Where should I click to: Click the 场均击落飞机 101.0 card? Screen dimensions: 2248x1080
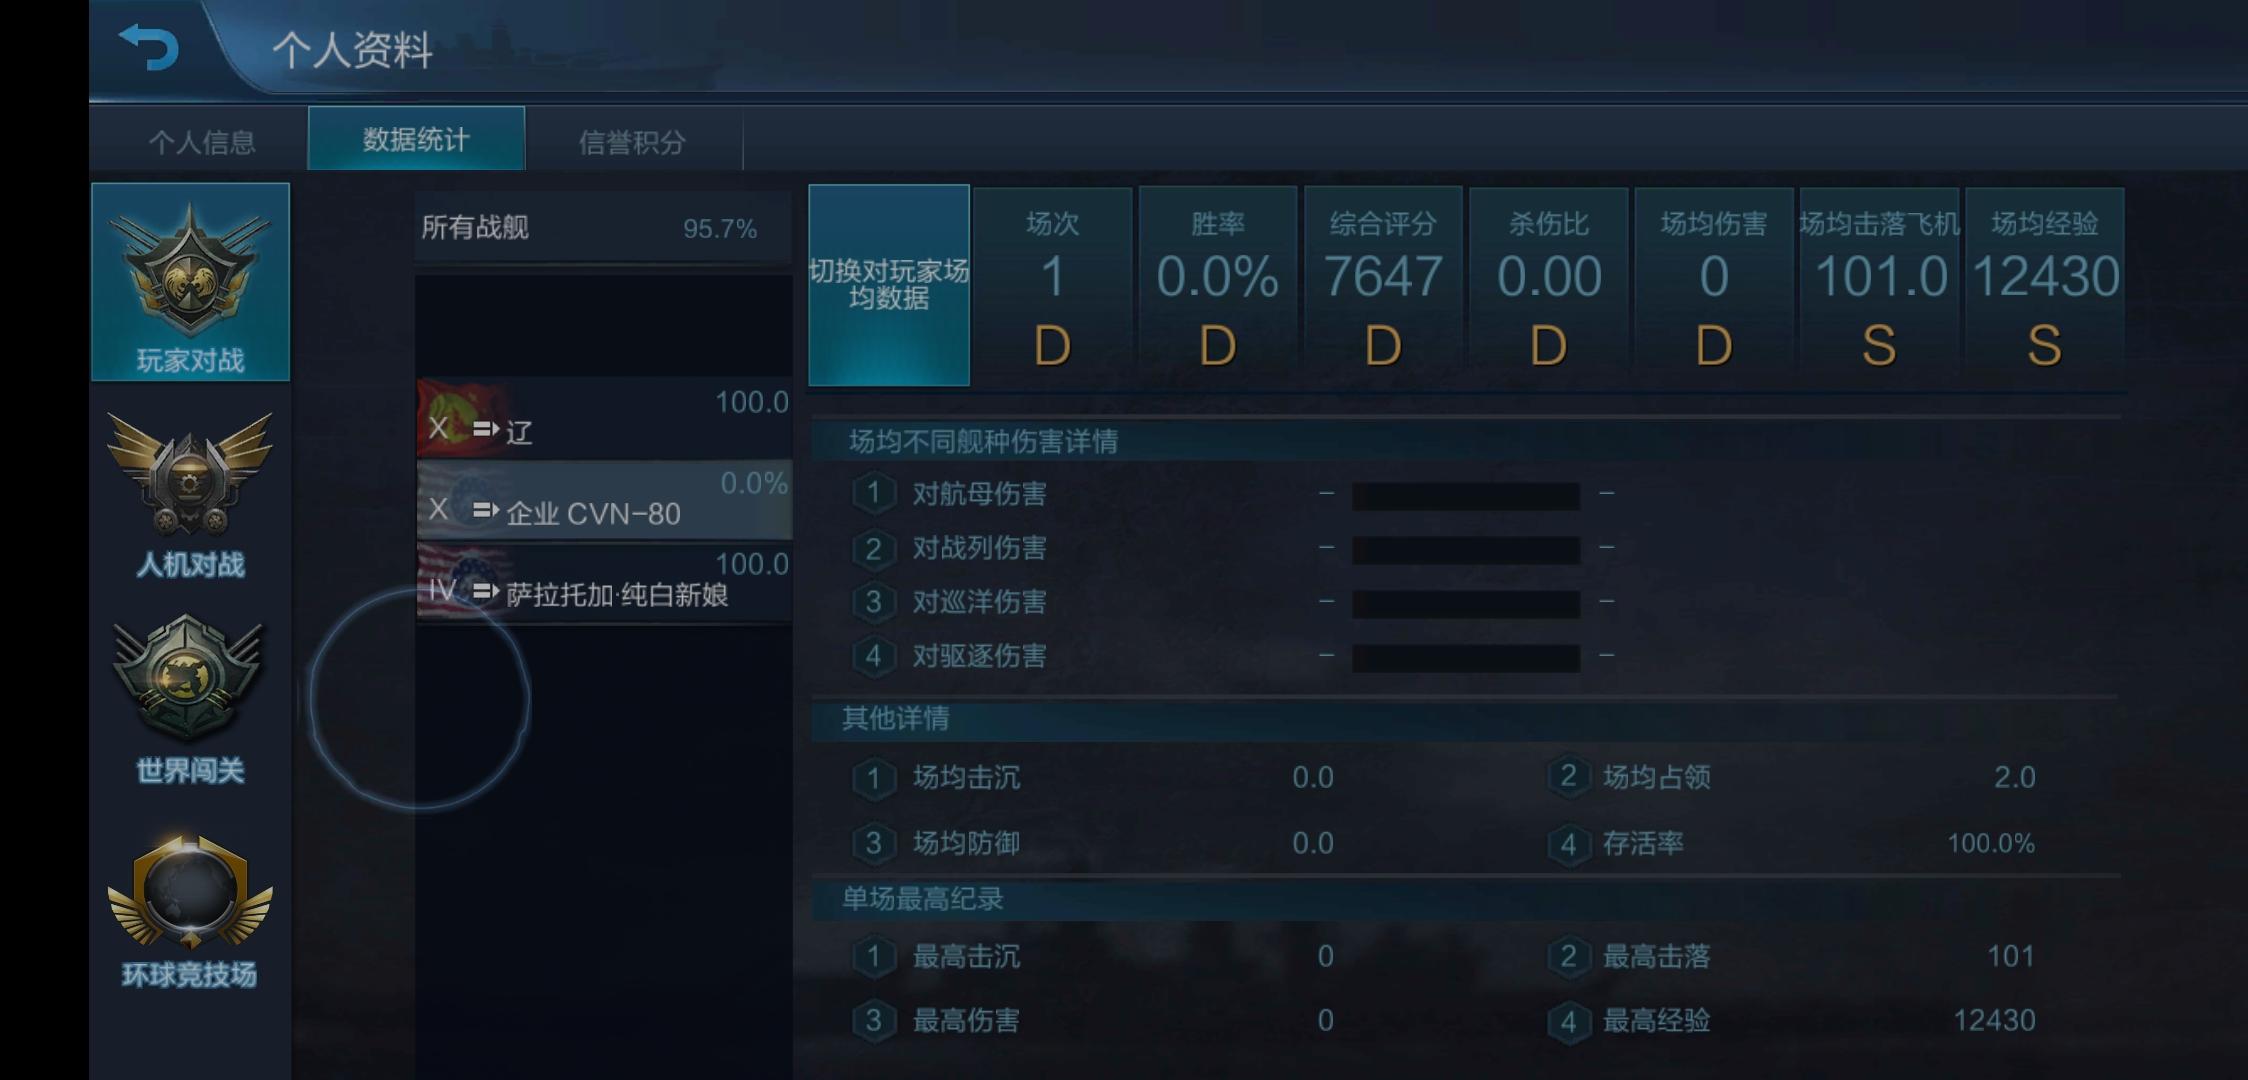point(1879,287)
